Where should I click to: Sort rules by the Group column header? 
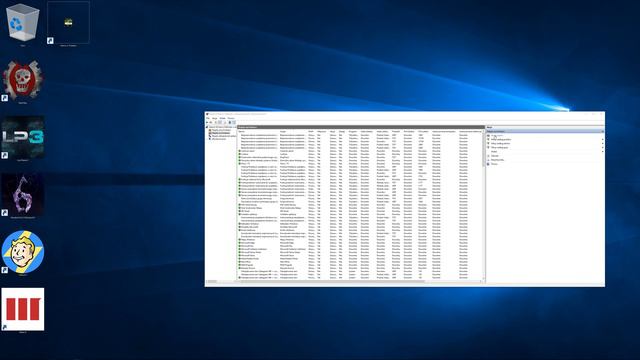coord(283,131)
